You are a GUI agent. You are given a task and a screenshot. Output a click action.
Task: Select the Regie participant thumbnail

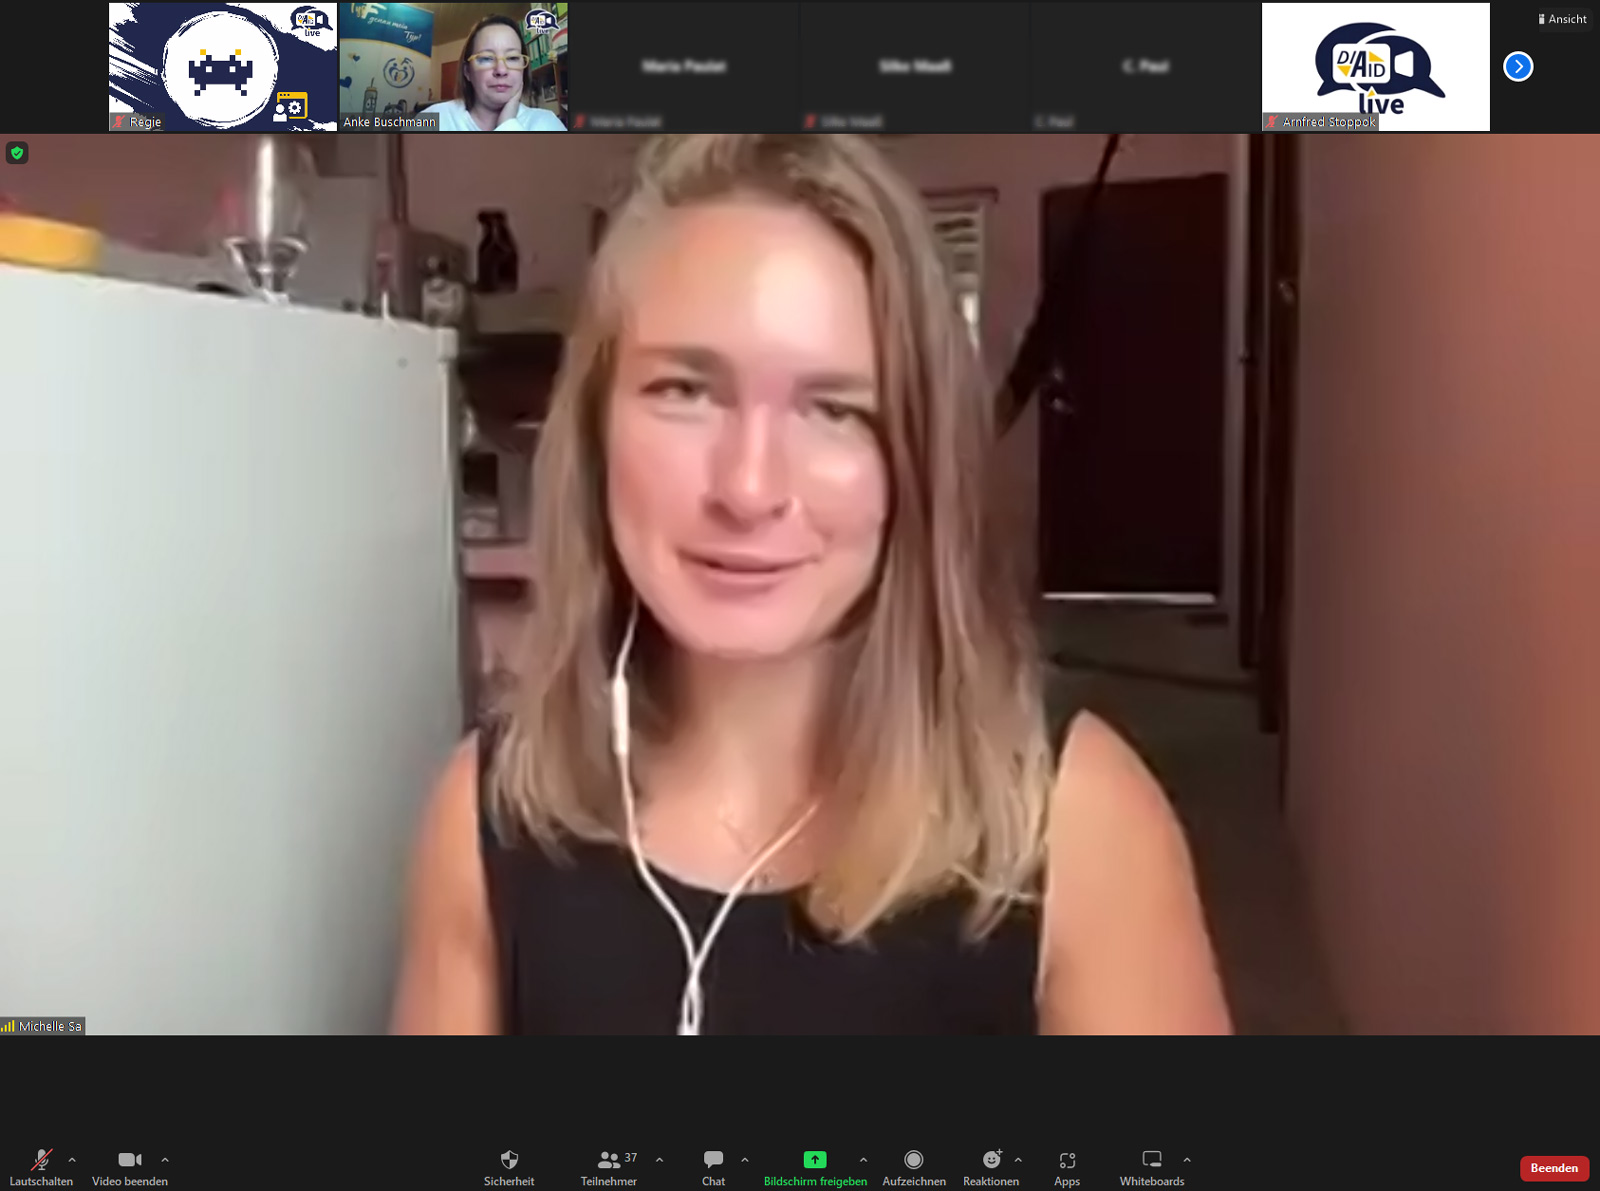(223, 67)
